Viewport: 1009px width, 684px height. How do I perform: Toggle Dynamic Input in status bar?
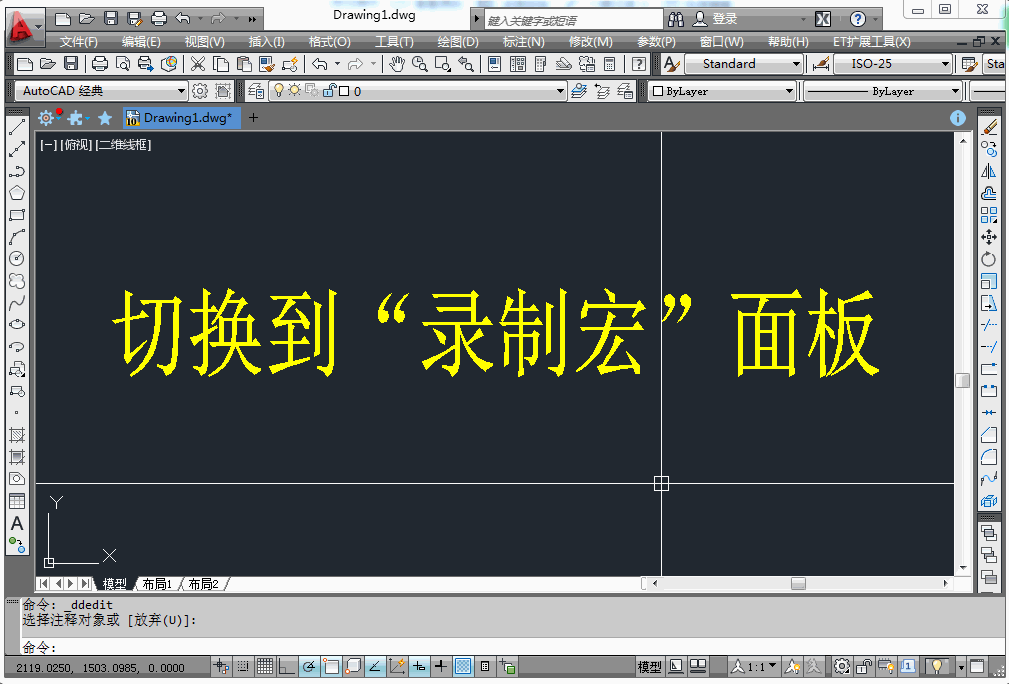(419, 667)
